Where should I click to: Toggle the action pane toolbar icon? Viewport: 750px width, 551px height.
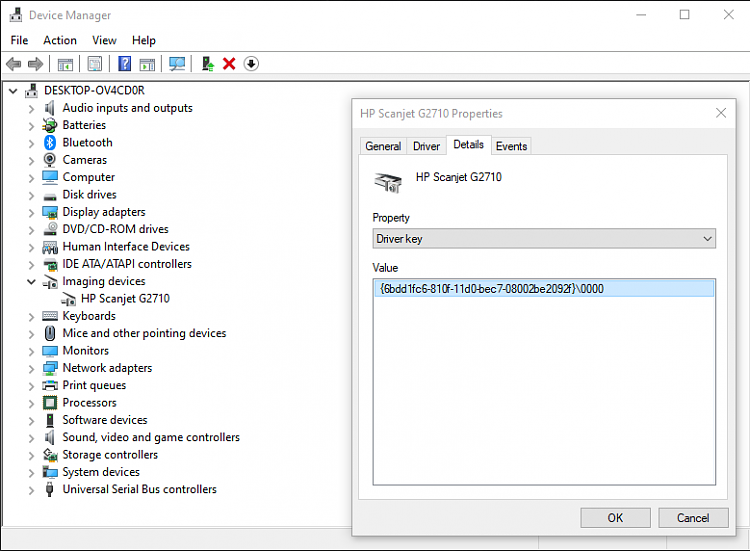click(147, 64)
